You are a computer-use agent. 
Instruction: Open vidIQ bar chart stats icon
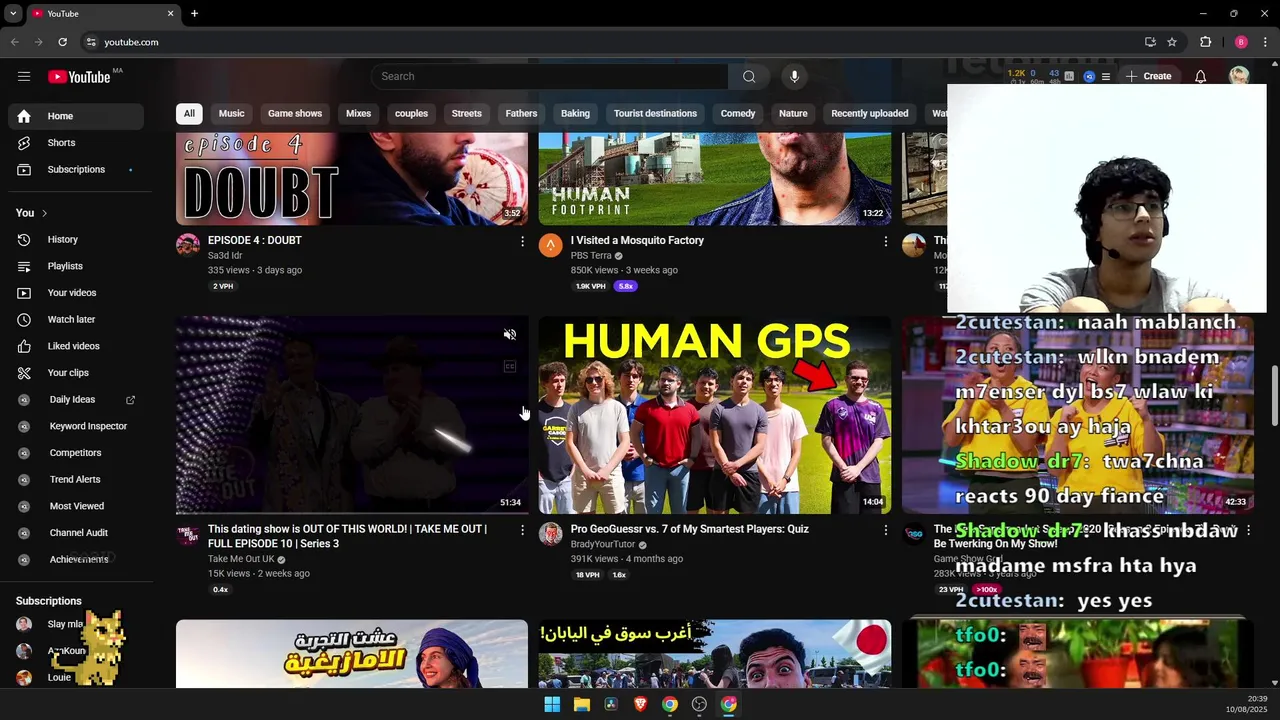click(1069, 76)
